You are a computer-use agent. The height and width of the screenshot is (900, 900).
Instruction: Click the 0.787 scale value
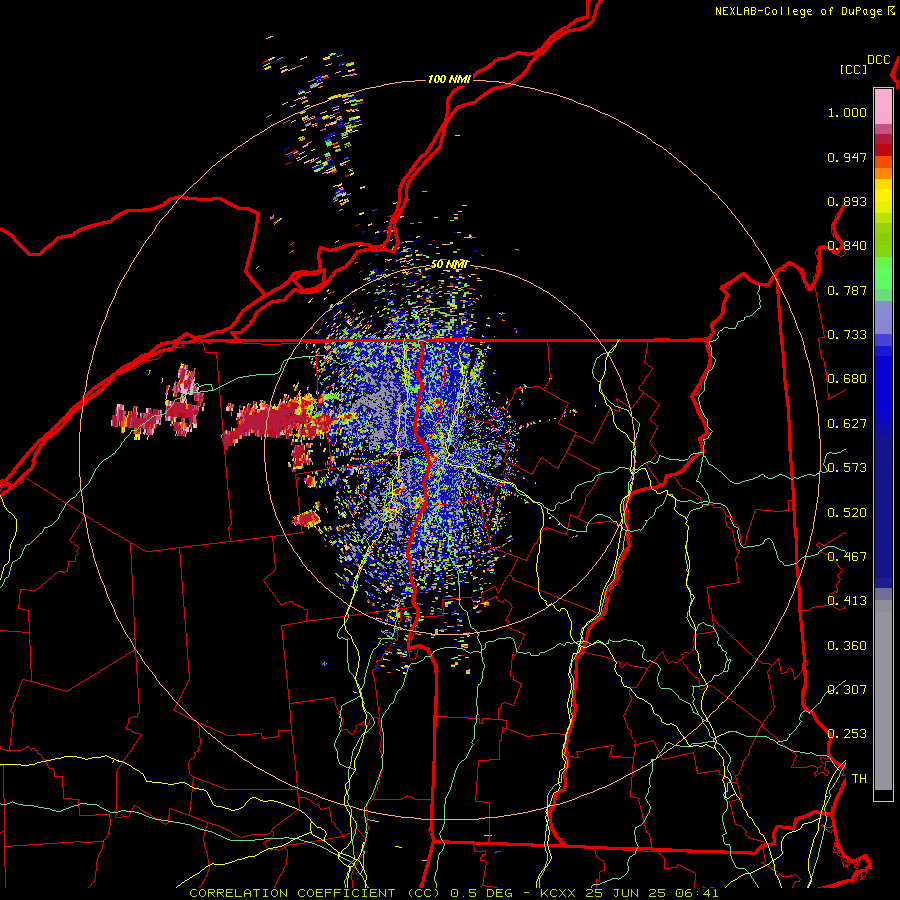(x=847, y=290)
